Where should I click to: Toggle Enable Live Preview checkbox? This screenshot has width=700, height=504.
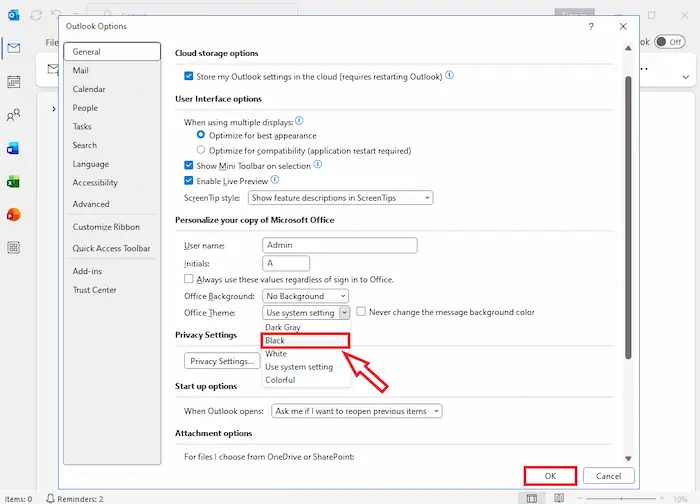pyautogui.click(x=188, y=181)
